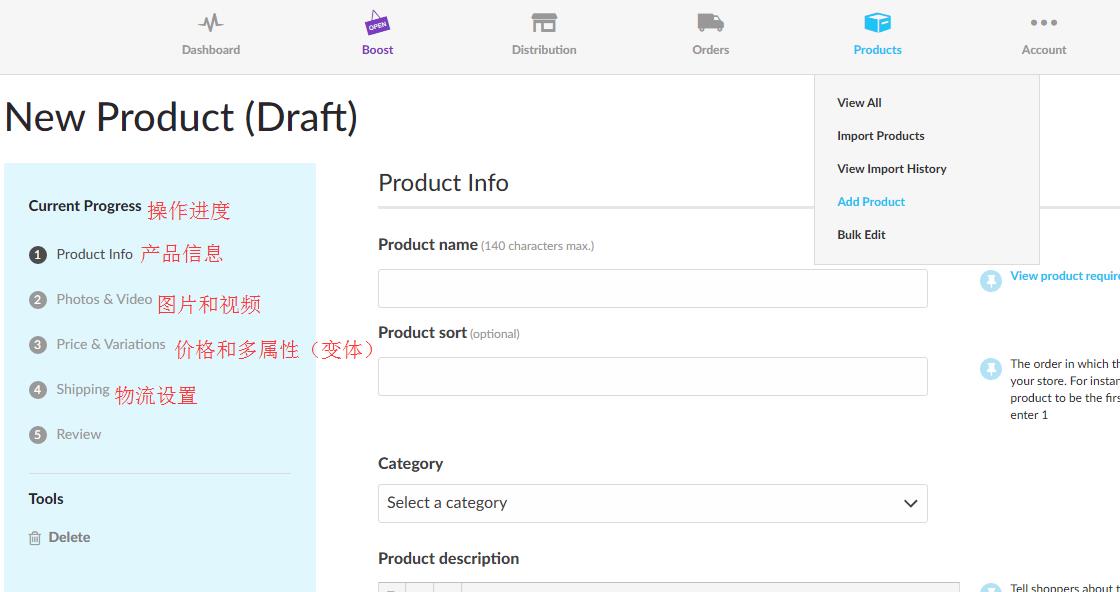The image size is (1120, 592).
Task: Open the Dashboard pulse icon
Action: coord(210,22)
